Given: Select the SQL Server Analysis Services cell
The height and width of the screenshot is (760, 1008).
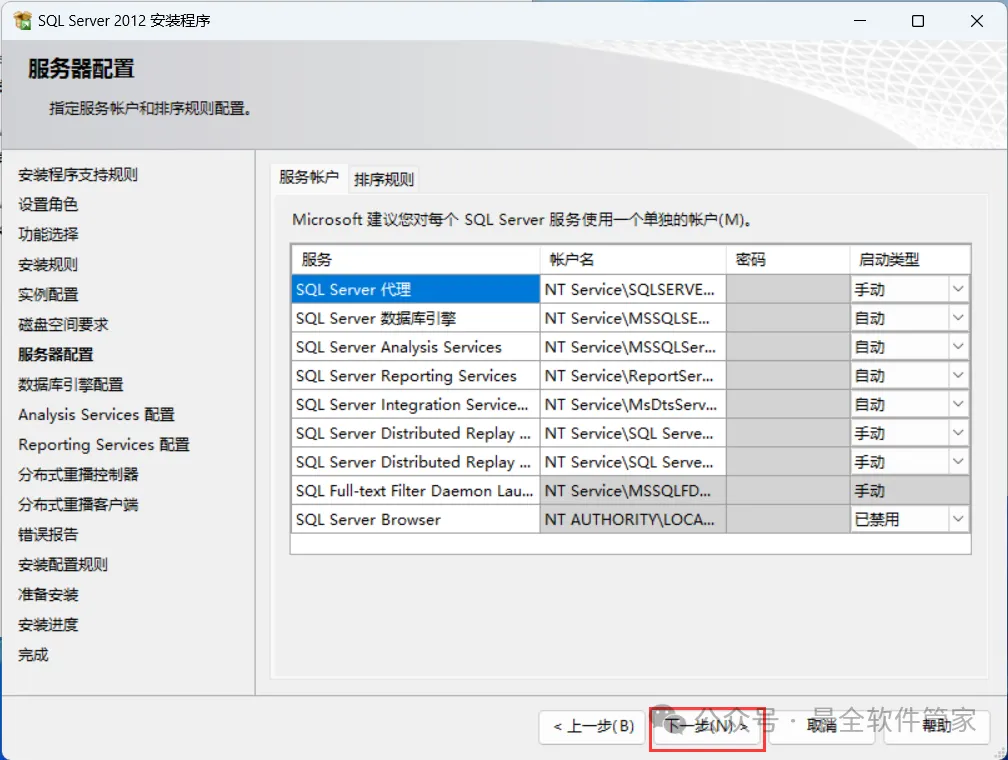Looking at the screenshot, I should click(x=415, y=347).
